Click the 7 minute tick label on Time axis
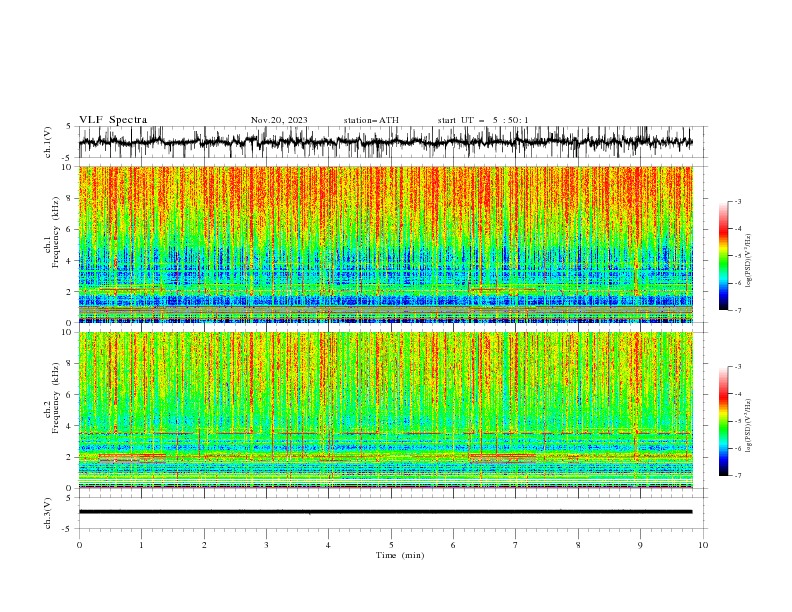The width and height of the screenshot is (792, 612). [516, 545]
